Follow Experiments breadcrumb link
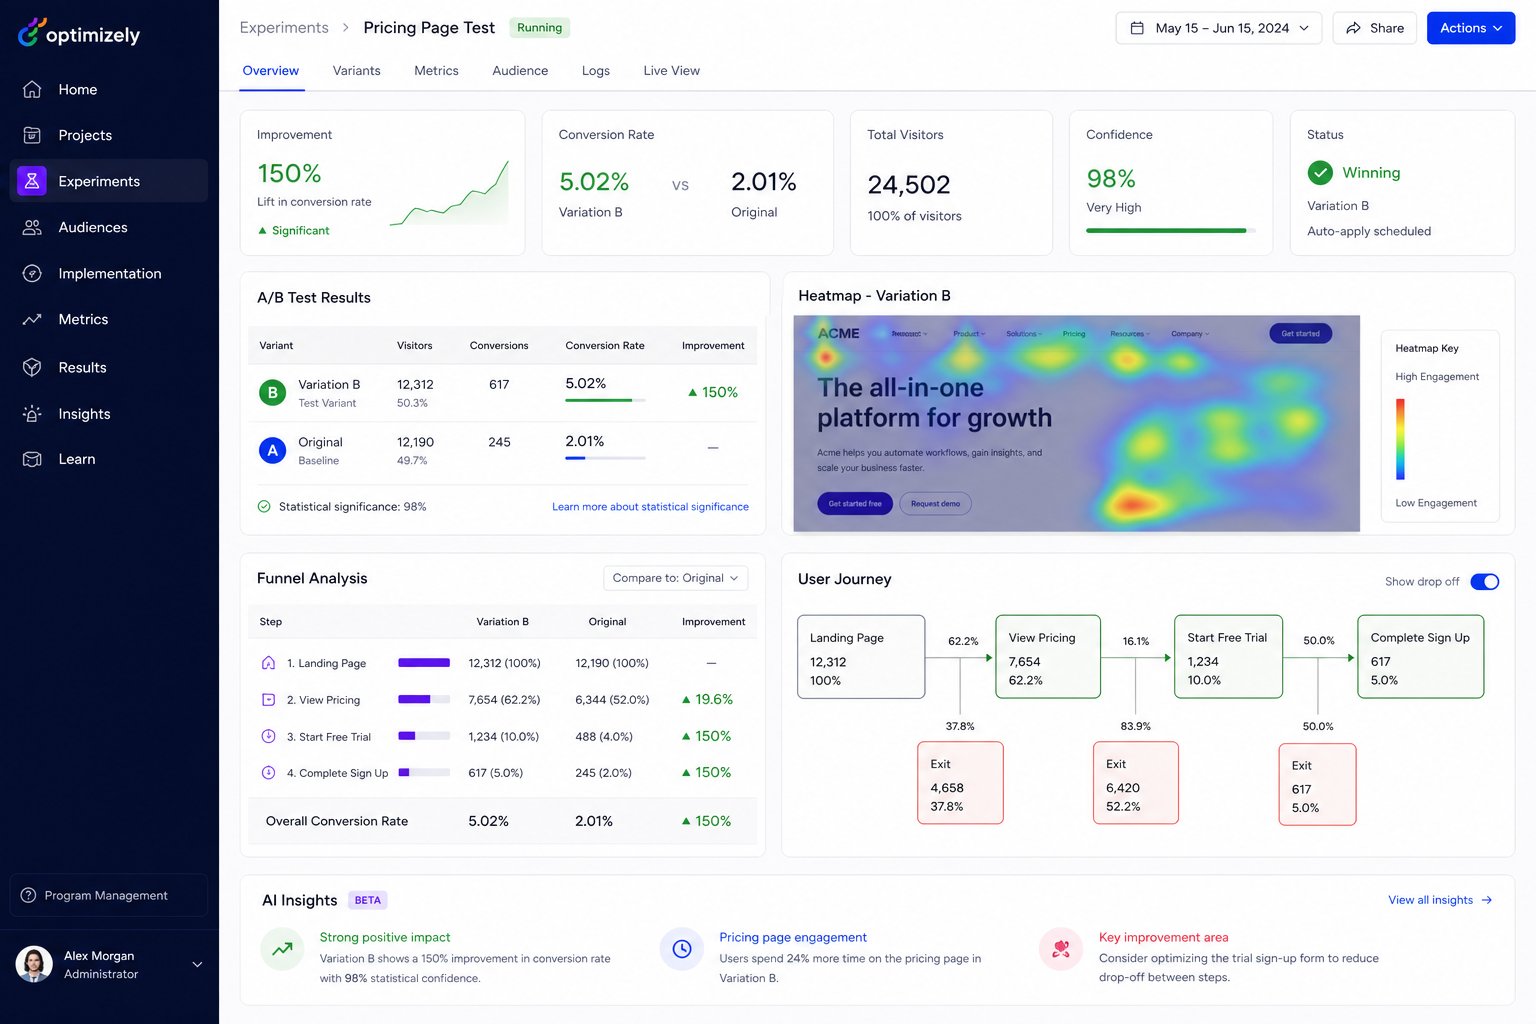This screenshot has height=1024, width=1536. pos(284,28)
